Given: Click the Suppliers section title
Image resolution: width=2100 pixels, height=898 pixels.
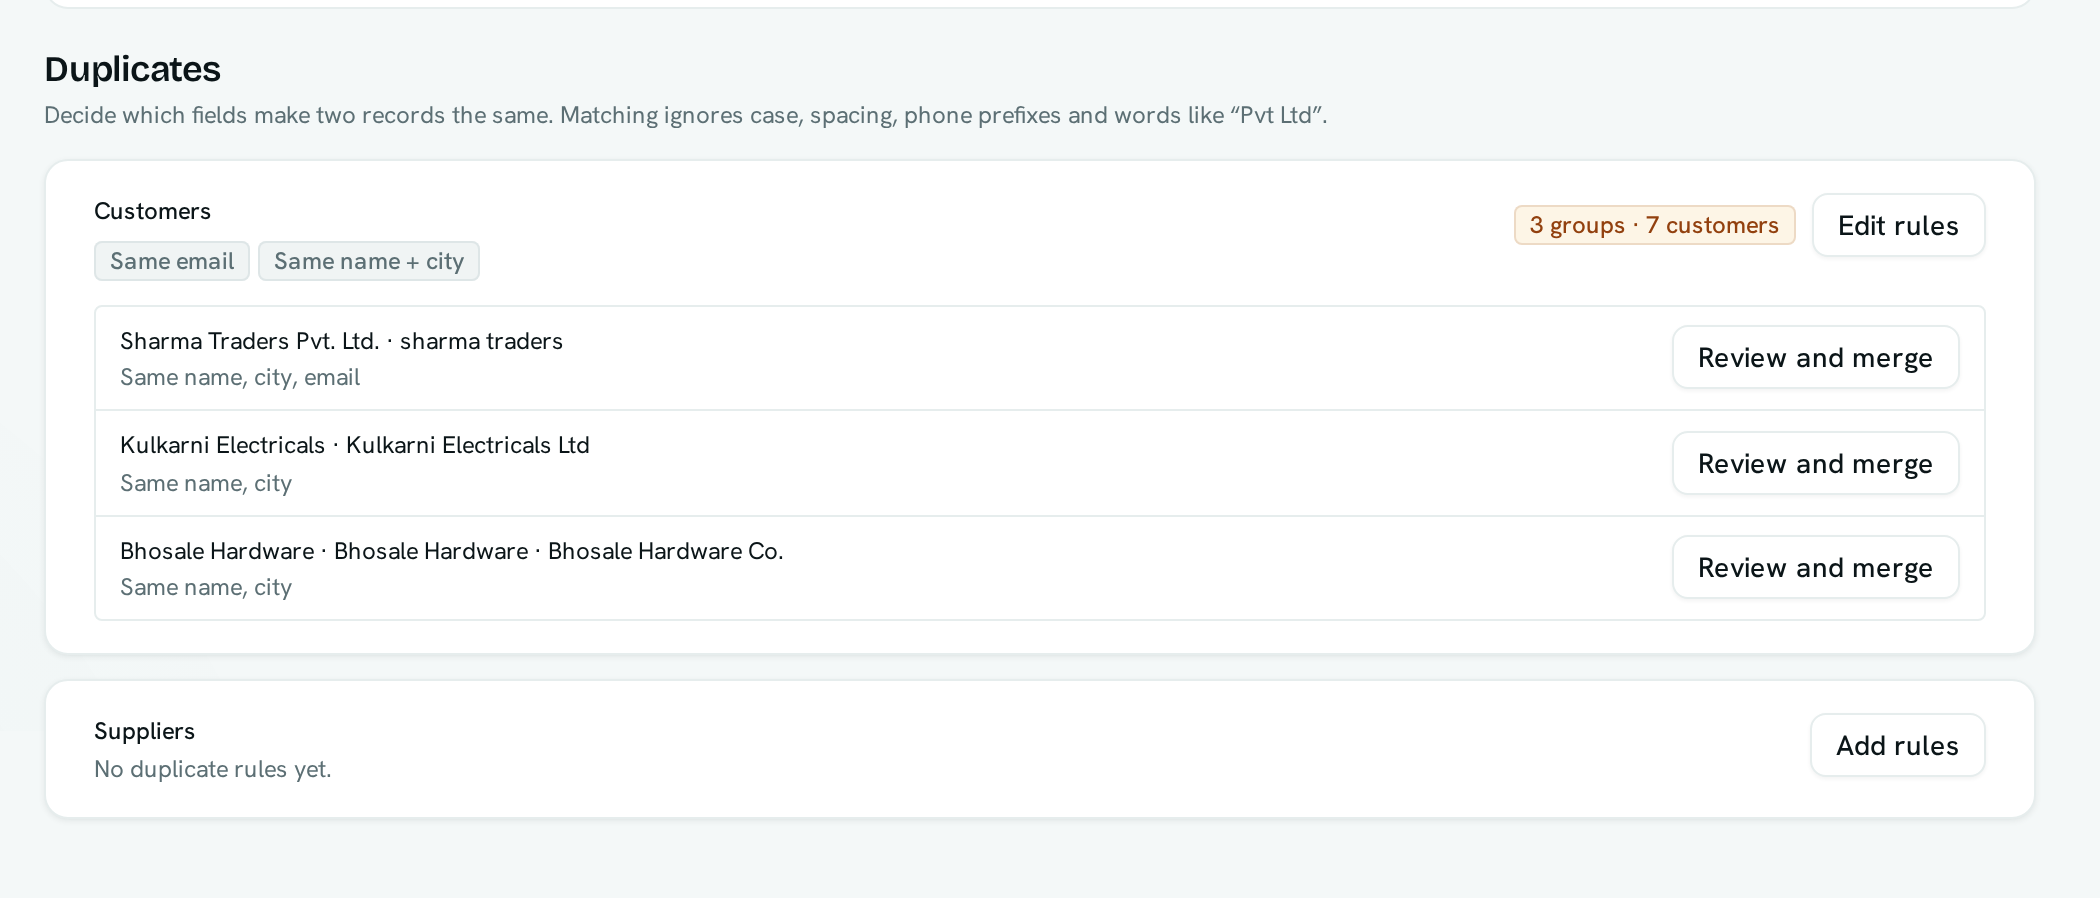Looking at the screenshot, I should point(144,731).
